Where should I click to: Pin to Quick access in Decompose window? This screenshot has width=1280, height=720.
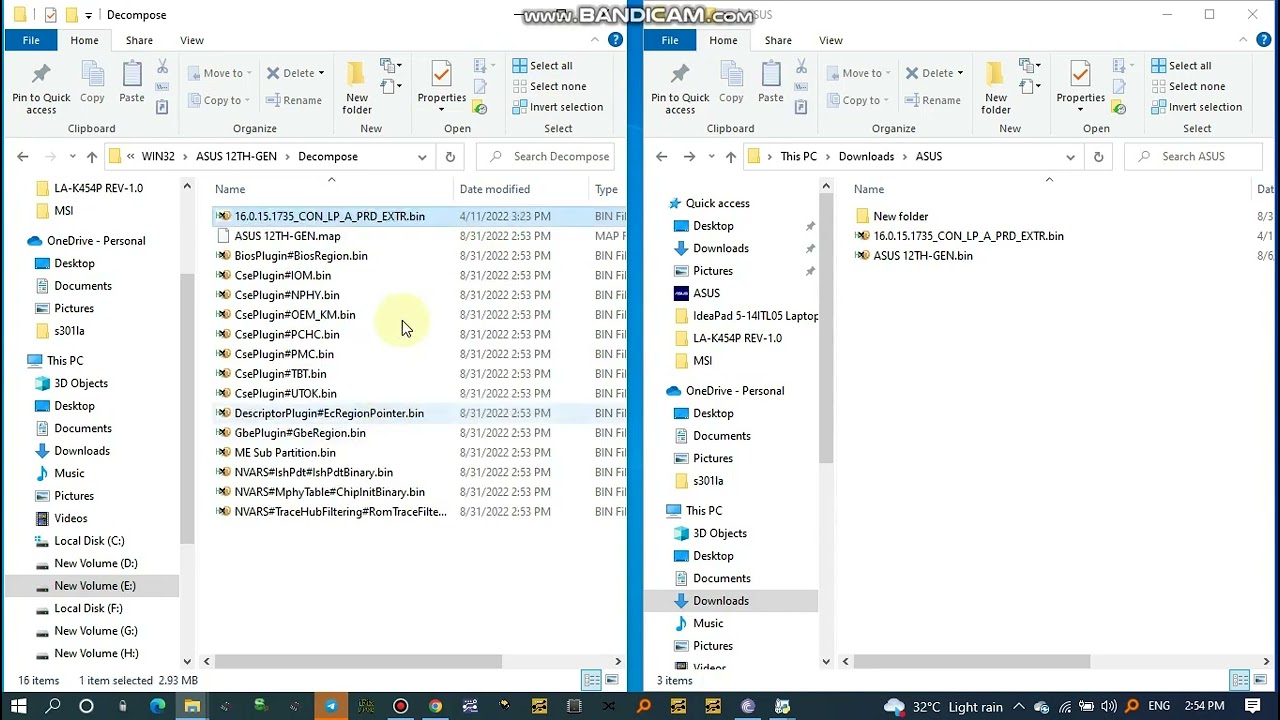click(41, 87)
